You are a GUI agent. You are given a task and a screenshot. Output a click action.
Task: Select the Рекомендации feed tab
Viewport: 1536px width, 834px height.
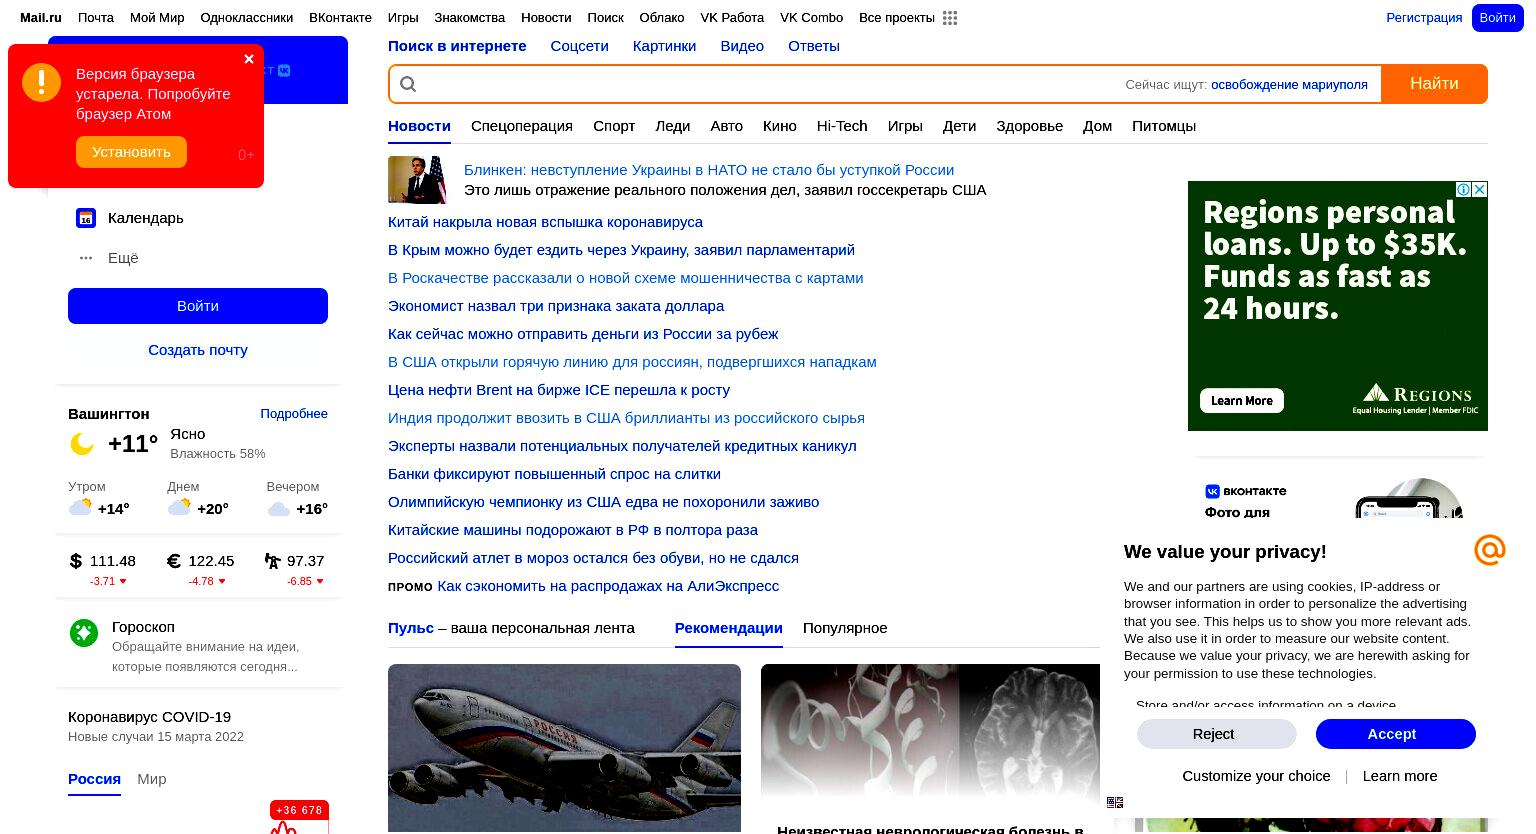(728, 628)
